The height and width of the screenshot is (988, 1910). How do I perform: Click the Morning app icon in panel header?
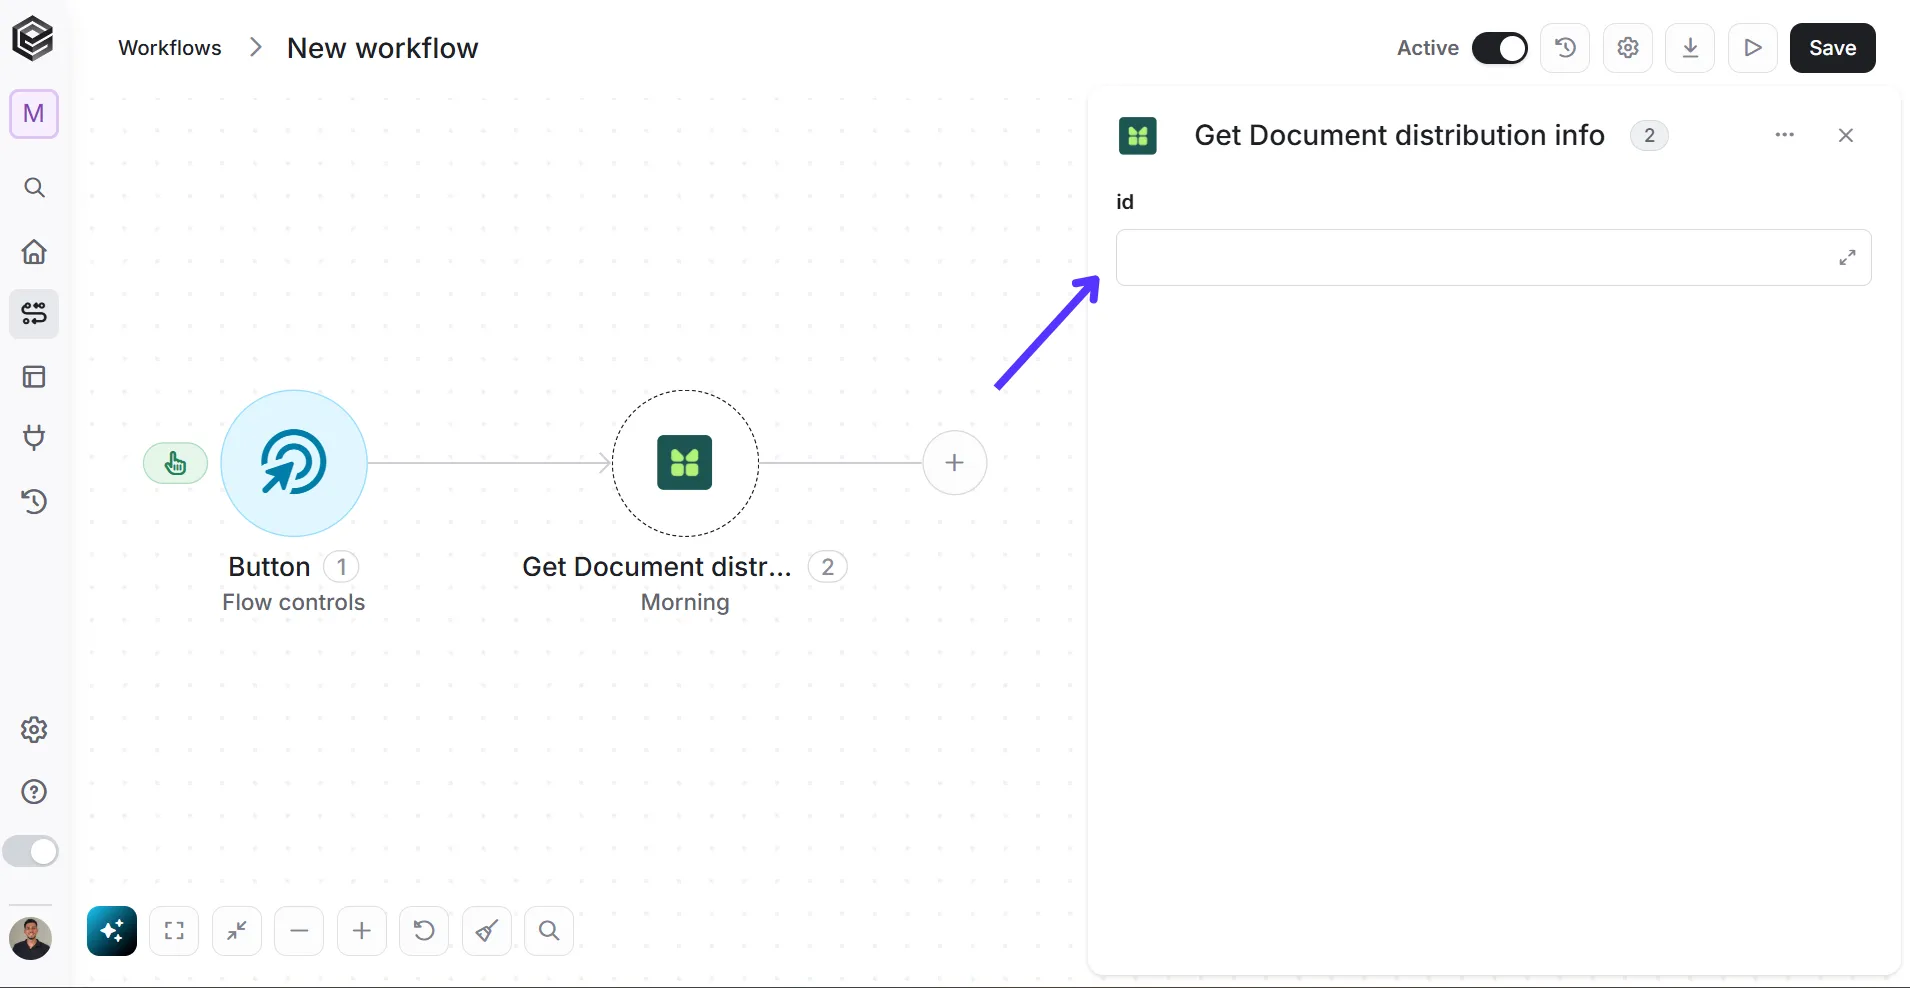pyautogui.click(x=1138, y=135)
